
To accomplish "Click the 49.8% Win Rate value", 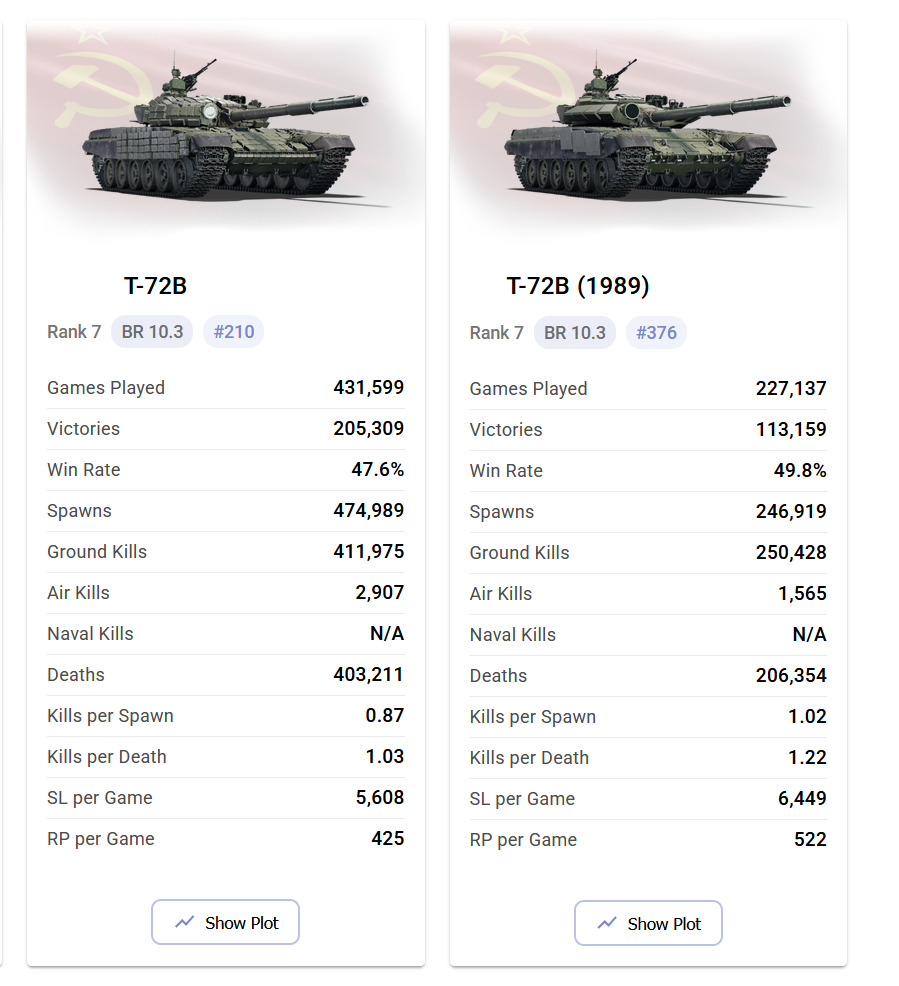I will point(801,470).
